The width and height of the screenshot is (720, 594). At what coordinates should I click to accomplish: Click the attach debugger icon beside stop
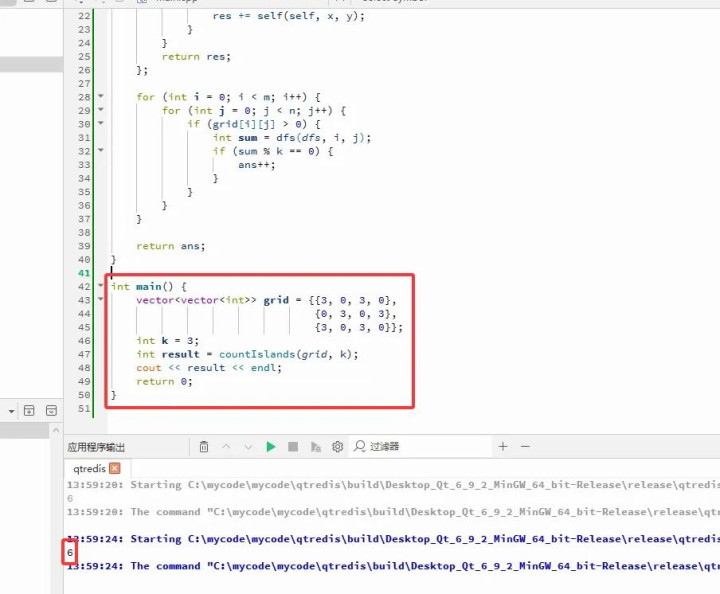pos(315,447)
